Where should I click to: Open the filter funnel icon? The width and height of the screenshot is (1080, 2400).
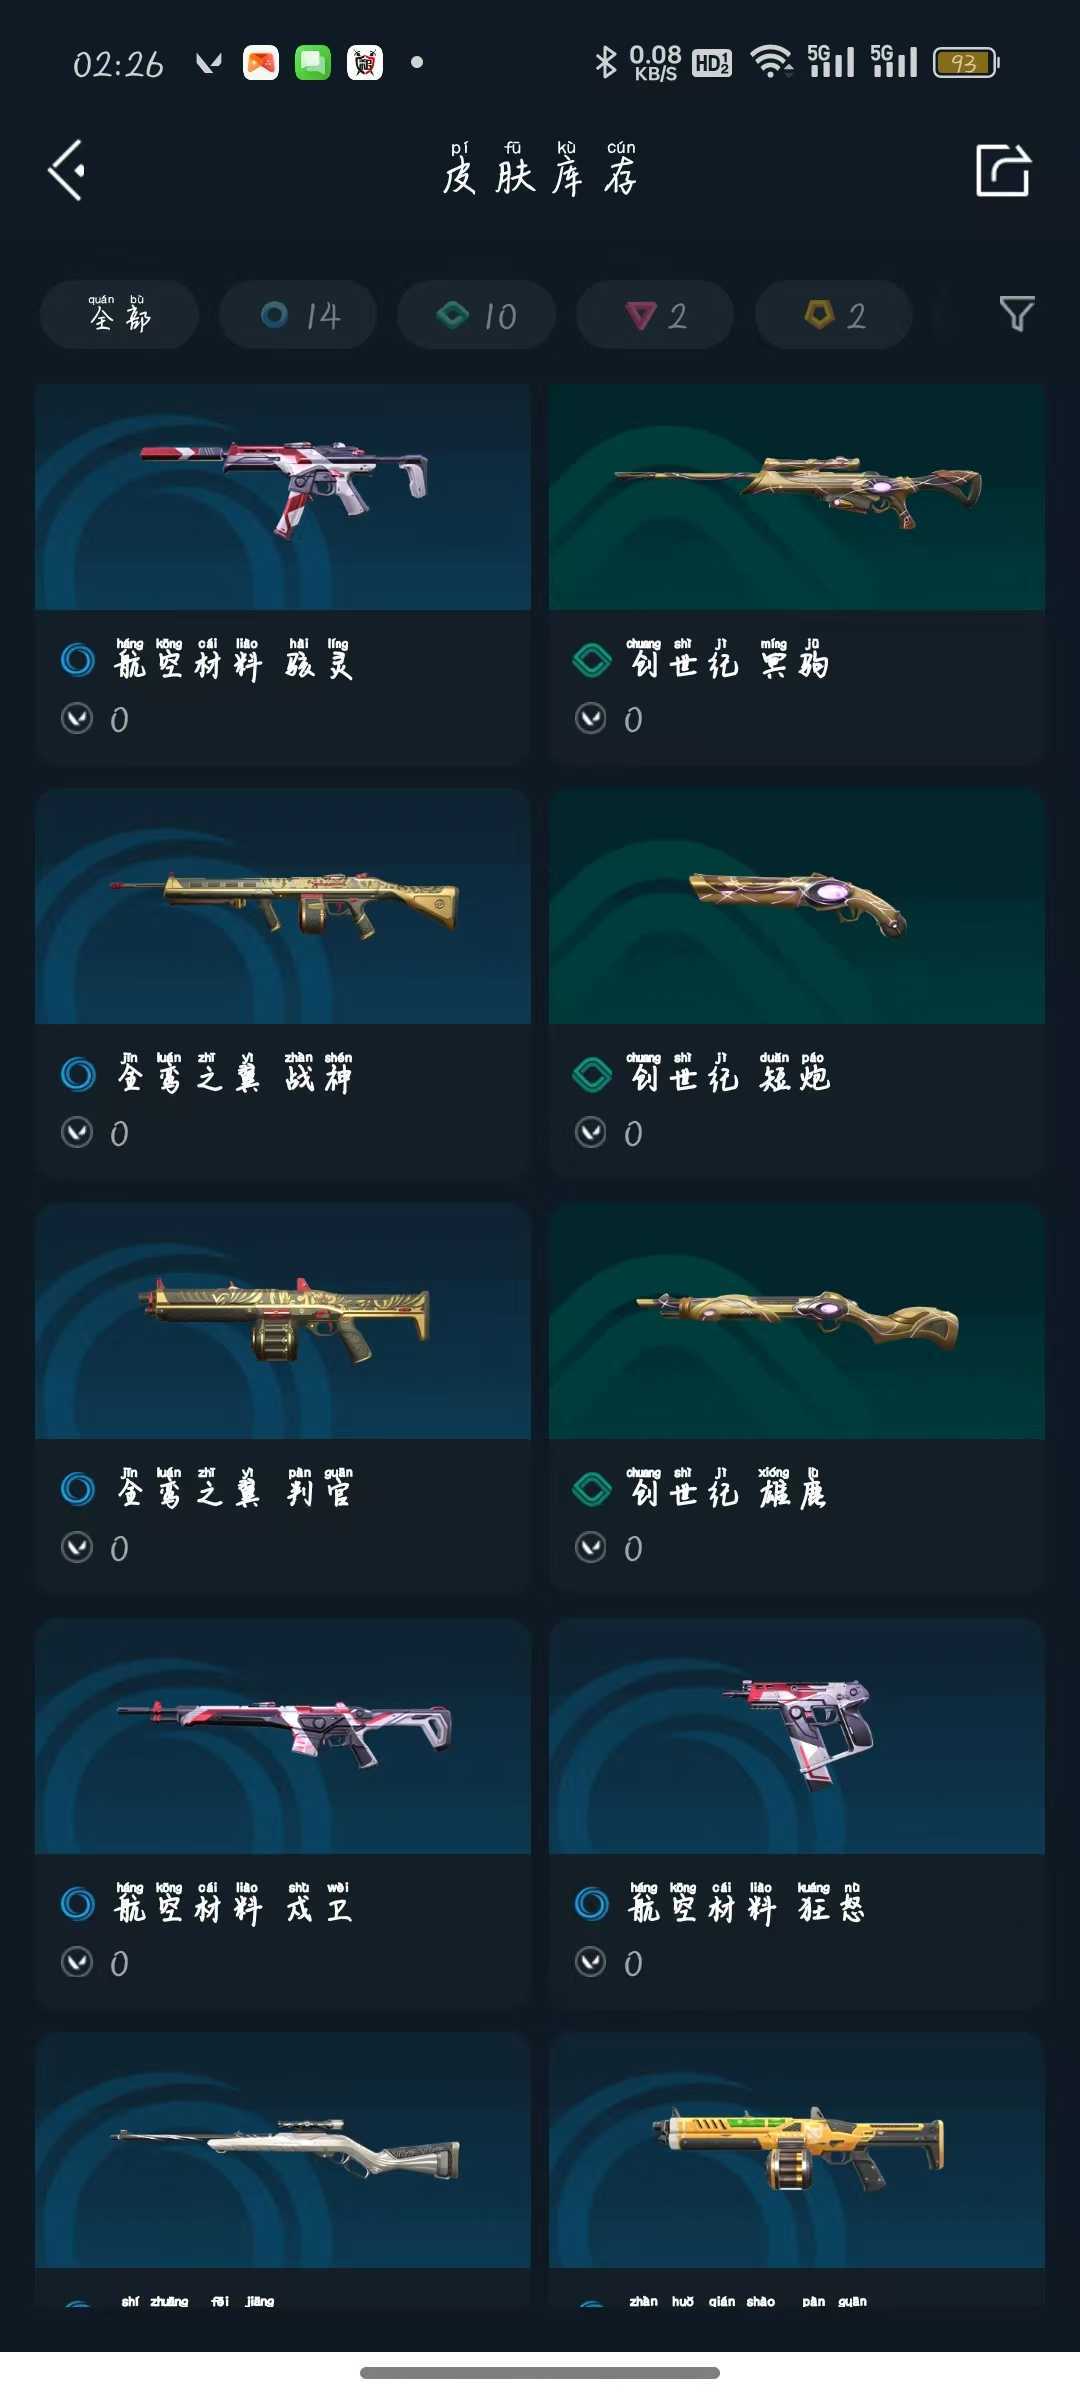coord(1017,314)
